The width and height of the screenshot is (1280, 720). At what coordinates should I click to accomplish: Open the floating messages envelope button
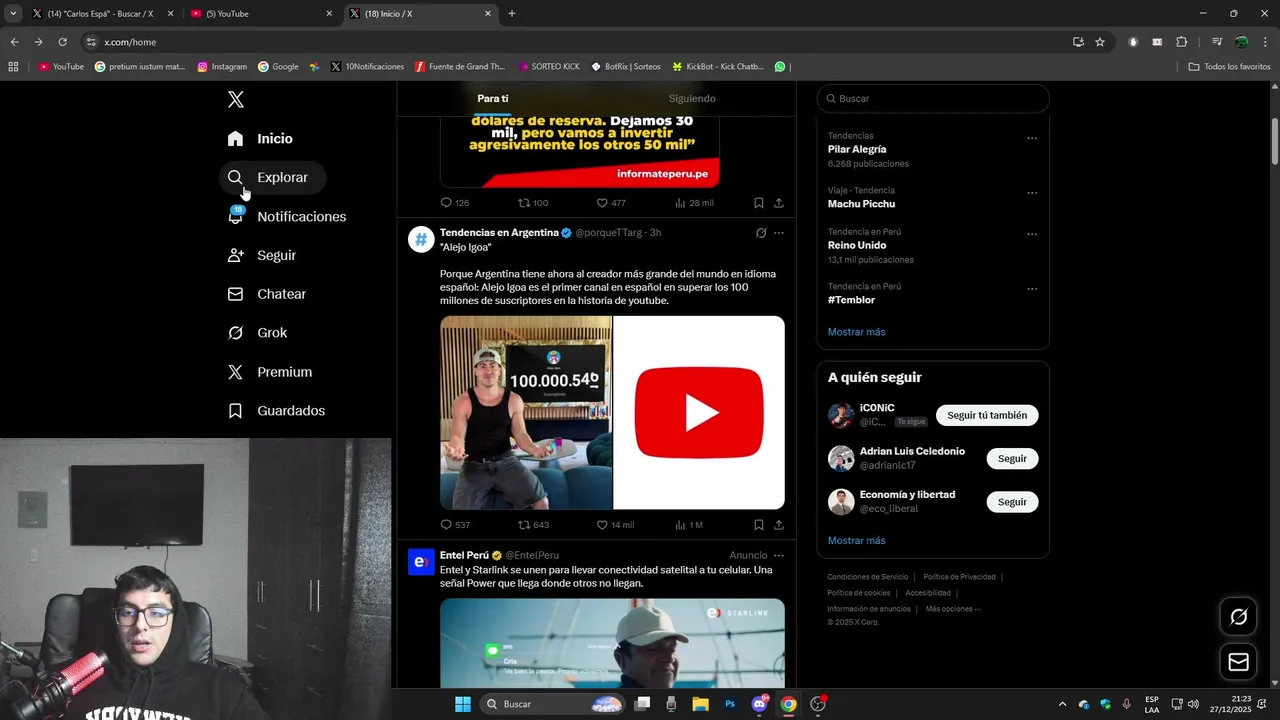coord(1238,662)
